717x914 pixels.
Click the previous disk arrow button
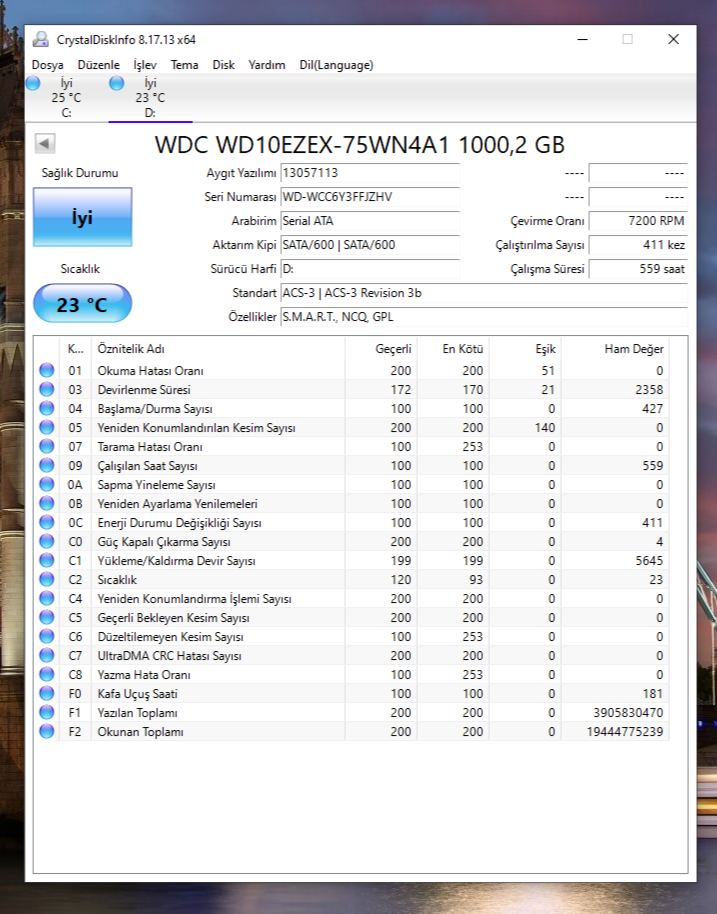[45, 143]
